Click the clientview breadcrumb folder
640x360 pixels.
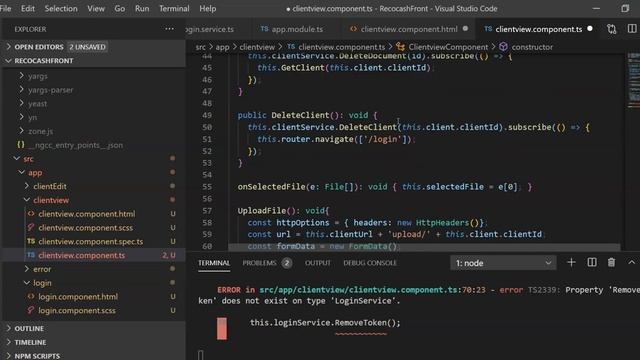coord(257,47)
